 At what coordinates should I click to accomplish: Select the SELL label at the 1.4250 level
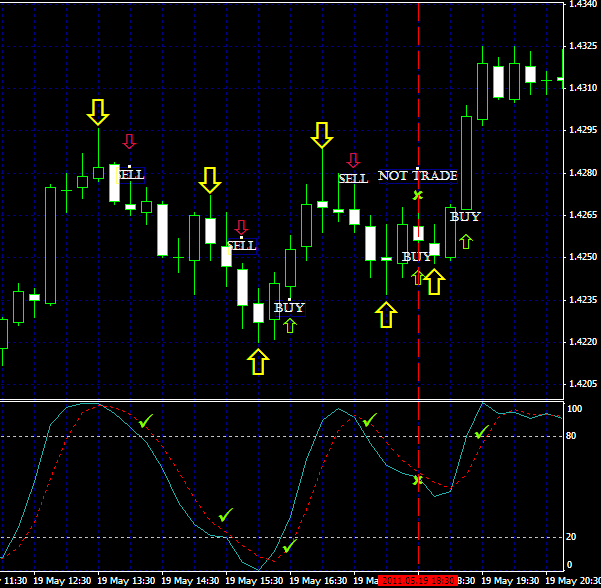[x=242, y=245]
